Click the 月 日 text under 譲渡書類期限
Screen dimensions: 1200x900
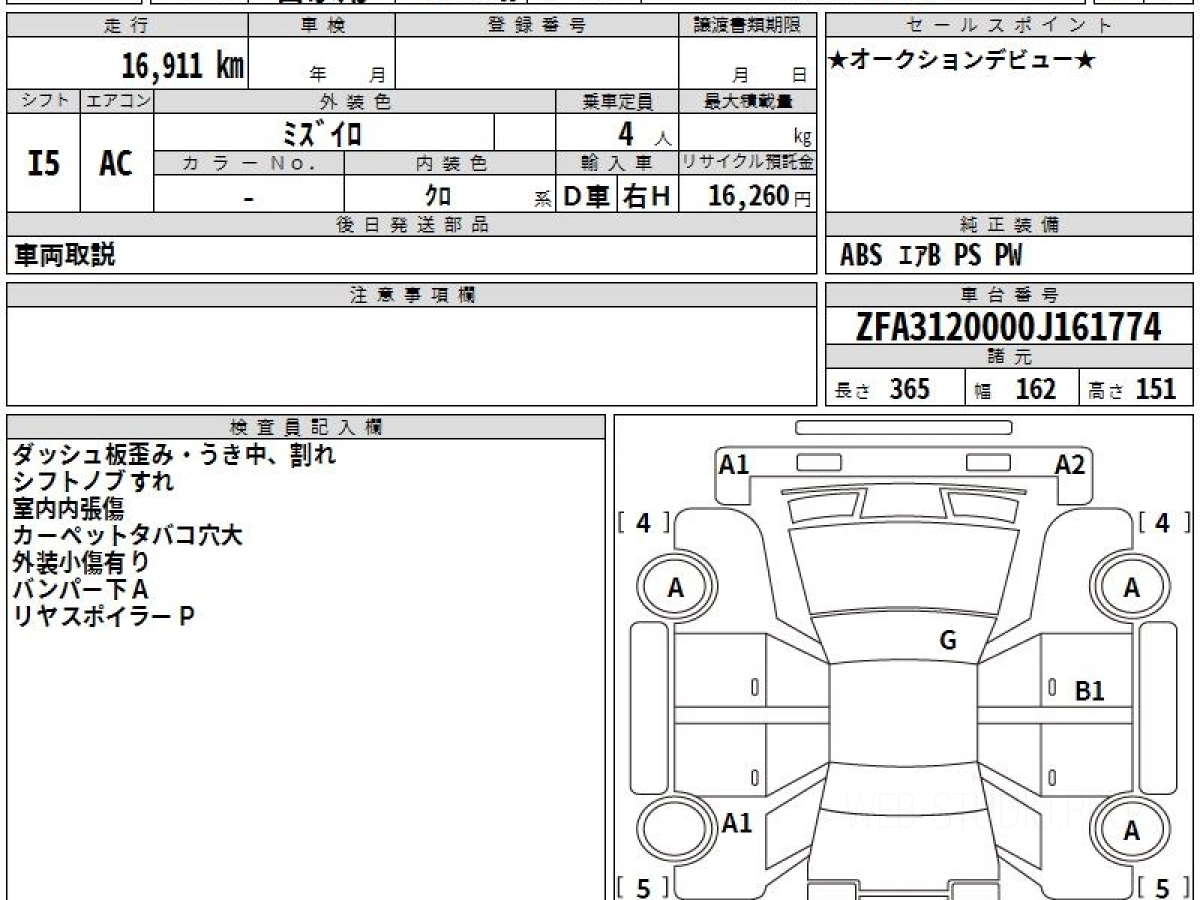tap(769, 74)
